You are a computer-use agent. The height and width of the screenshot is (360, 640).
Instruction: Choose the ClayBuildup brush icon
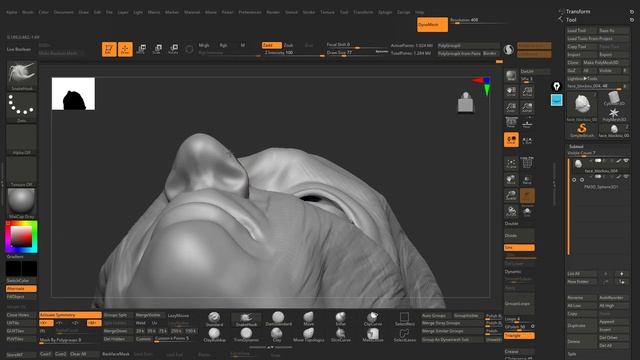point(214,335)
